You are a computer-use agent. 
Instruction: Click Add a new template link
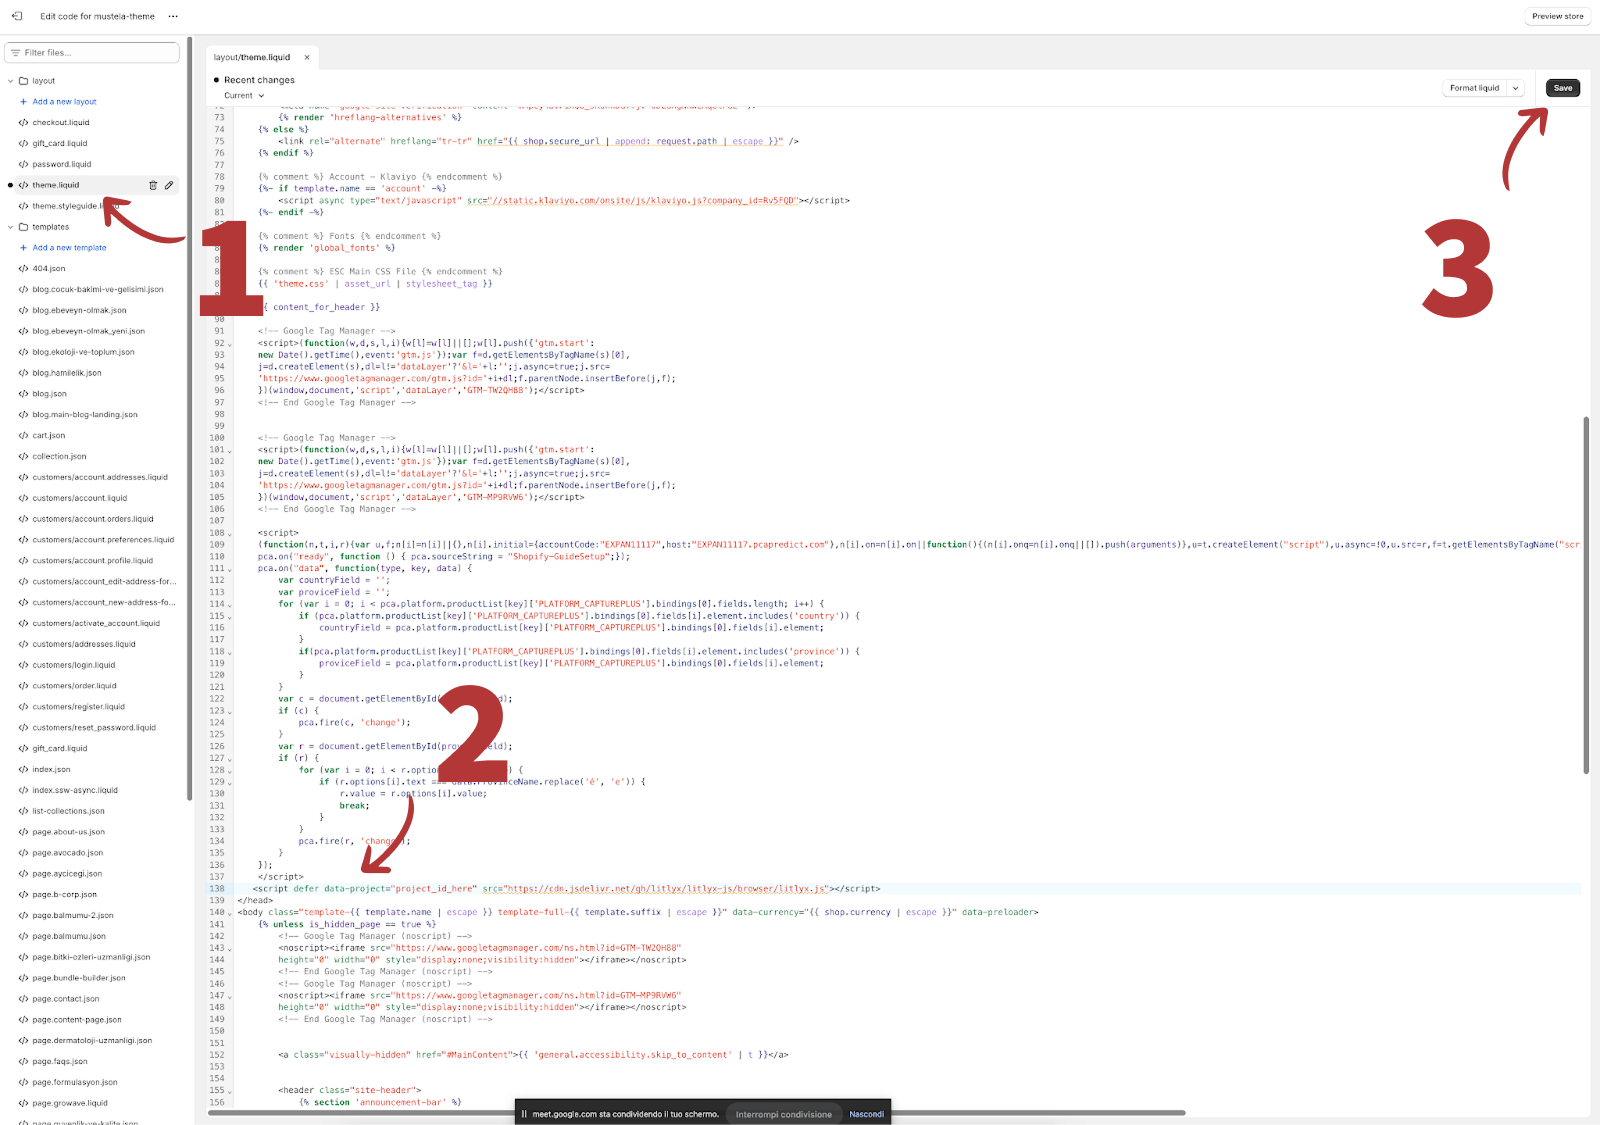tap(69, 248)
